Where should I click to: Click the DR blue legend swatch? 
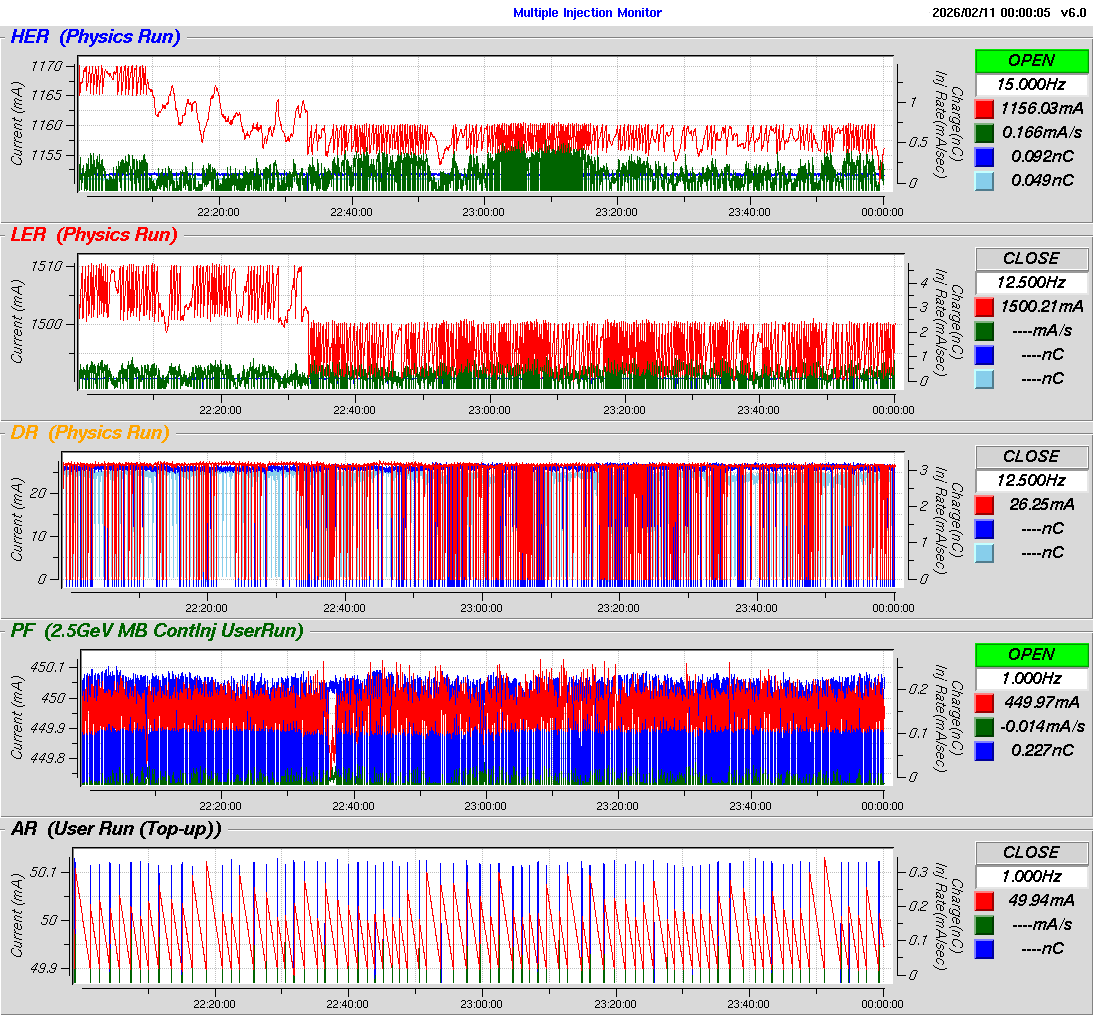[984, 528]
